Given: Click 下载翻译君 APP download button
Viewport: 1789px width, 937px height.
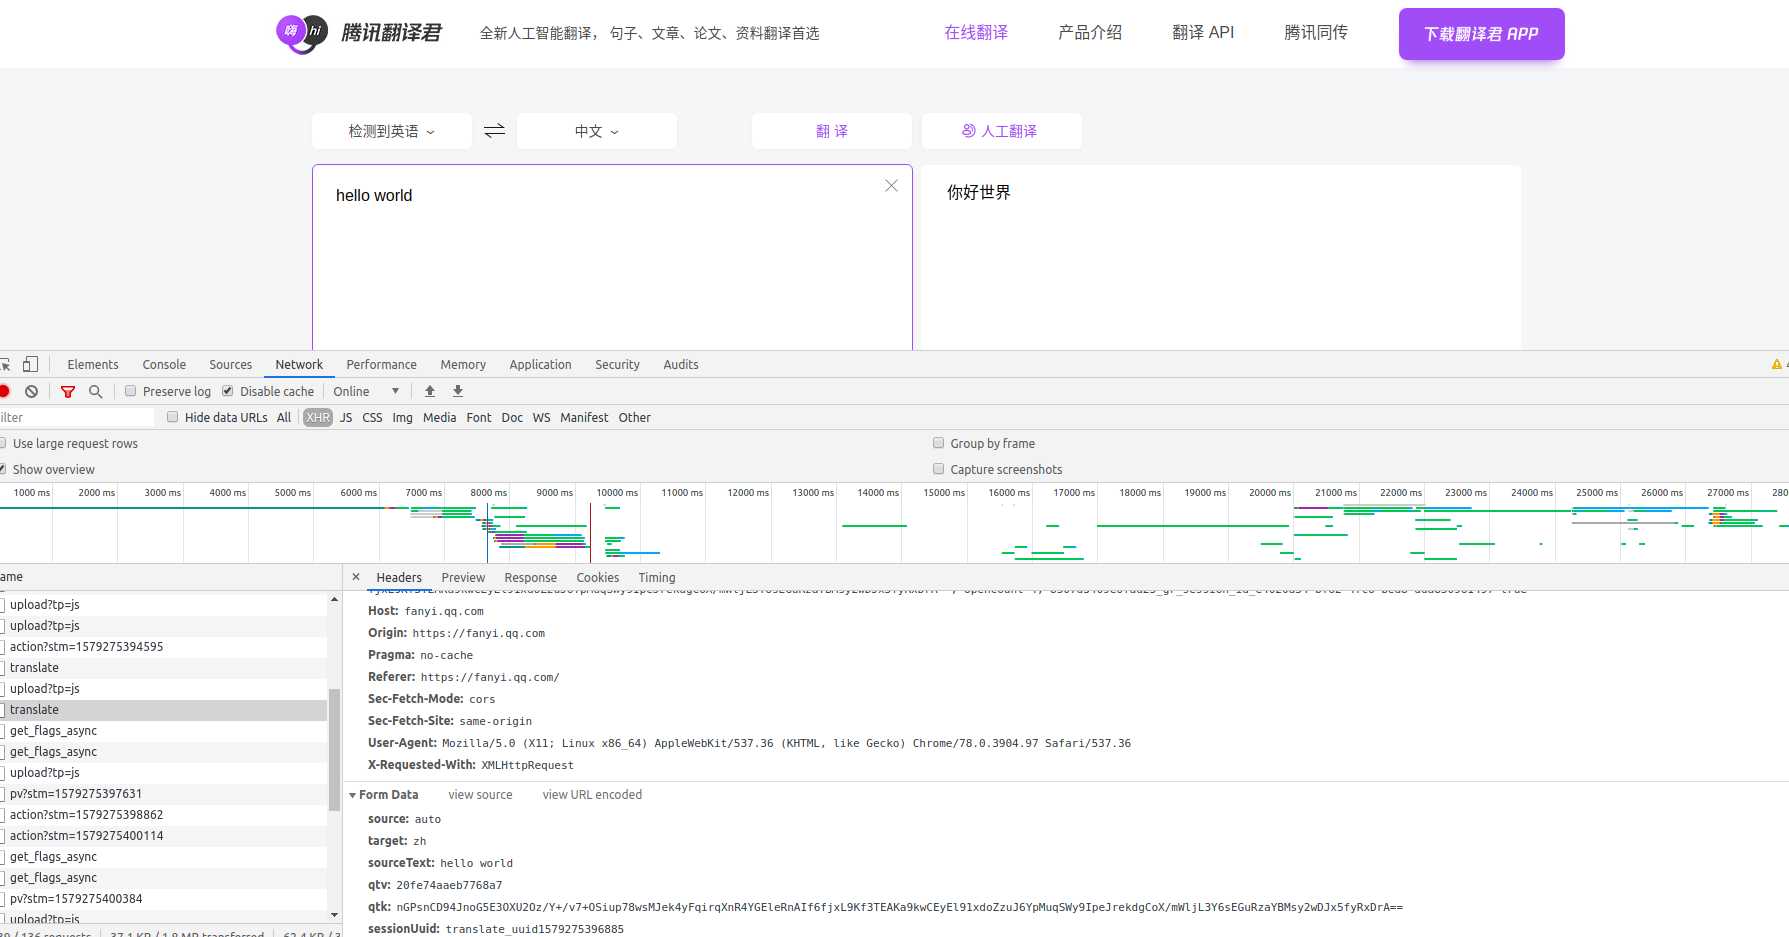Looking at the screenshot, I should [1481, 34].
